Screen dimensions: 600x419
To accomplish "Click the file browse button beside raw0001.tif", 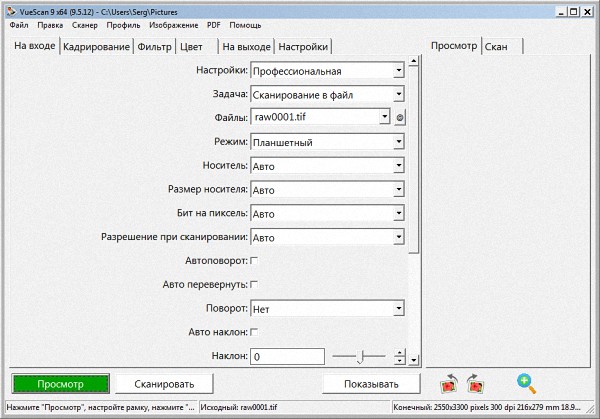I will (x=400, y=118).
